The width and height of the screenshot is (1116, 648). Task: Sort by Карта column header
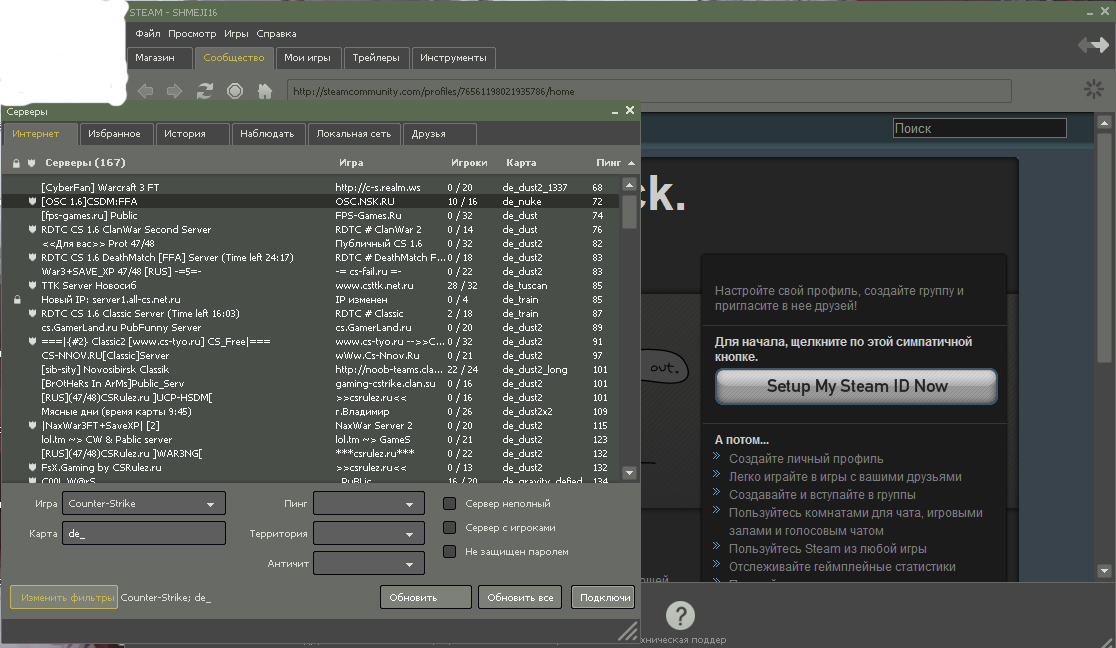click(521, 163)
